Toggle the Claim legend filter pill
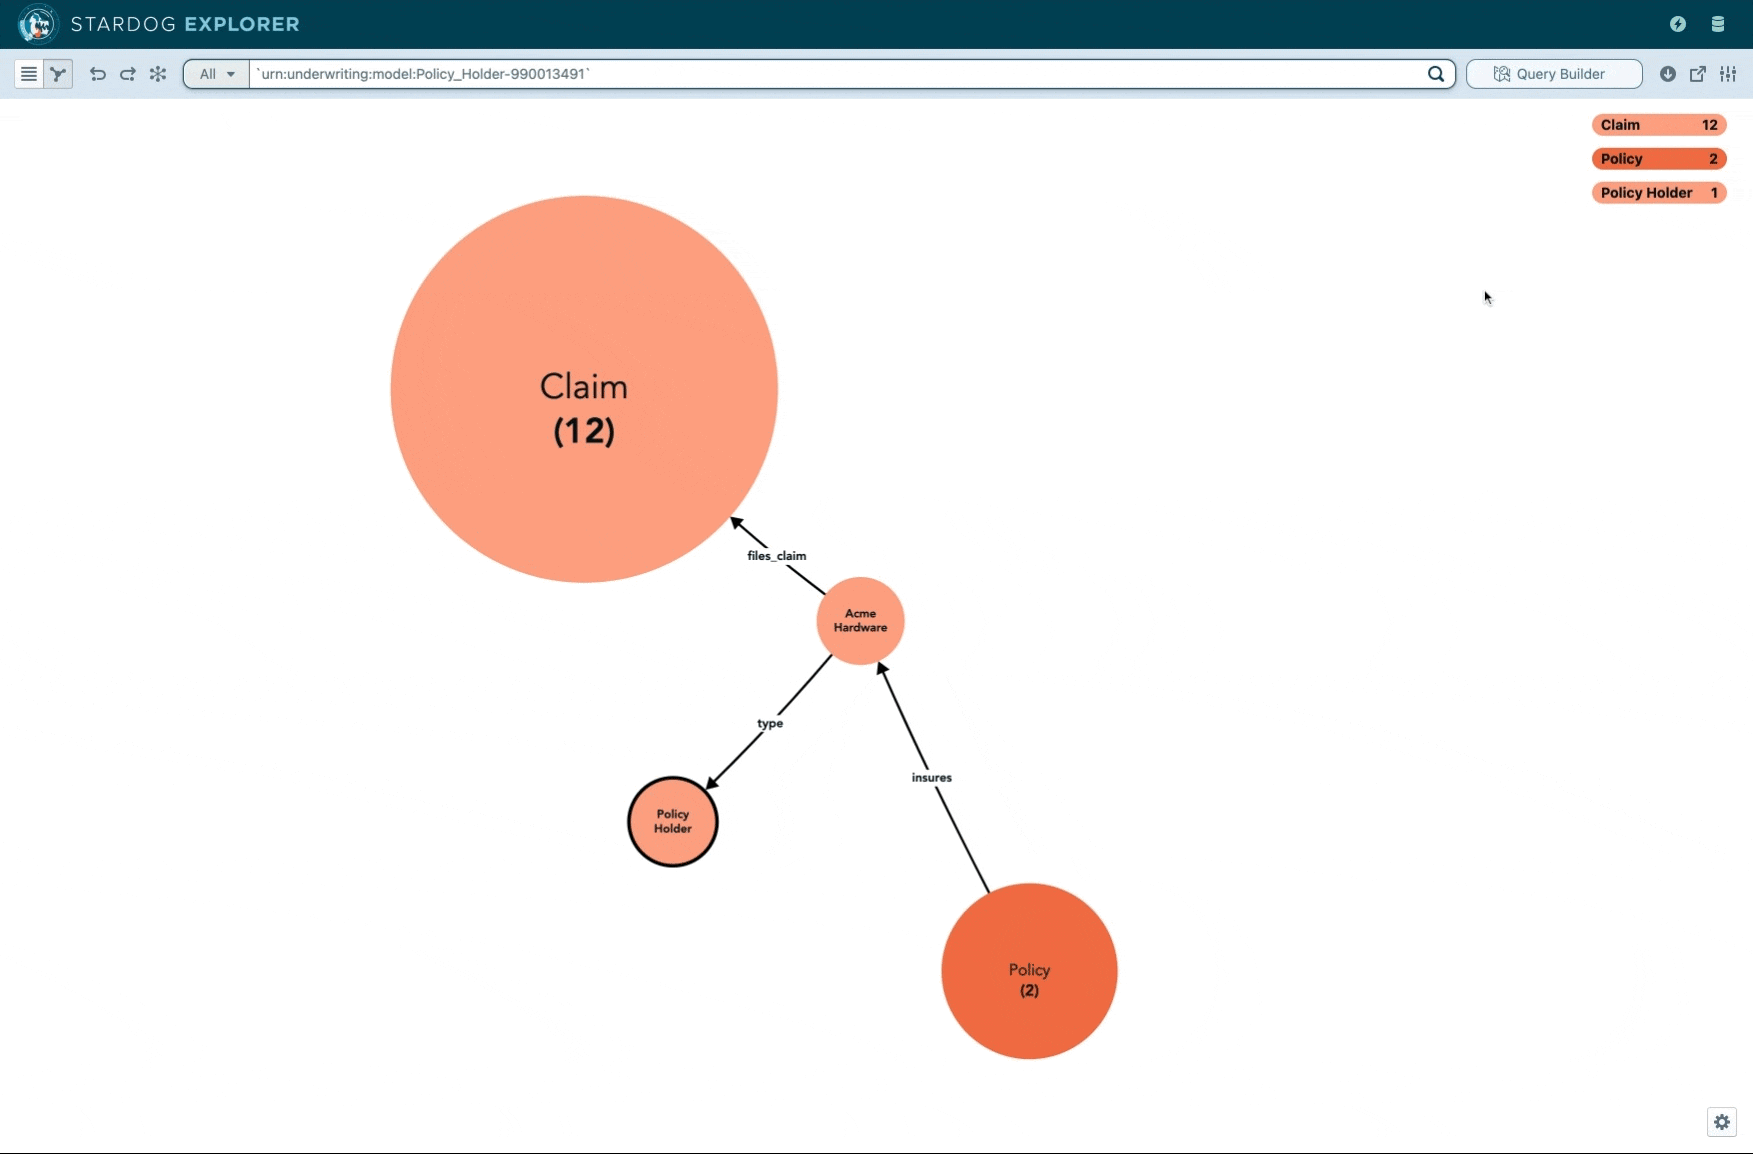The width and height of the screenshot is (1753, 1154). 1658,125
